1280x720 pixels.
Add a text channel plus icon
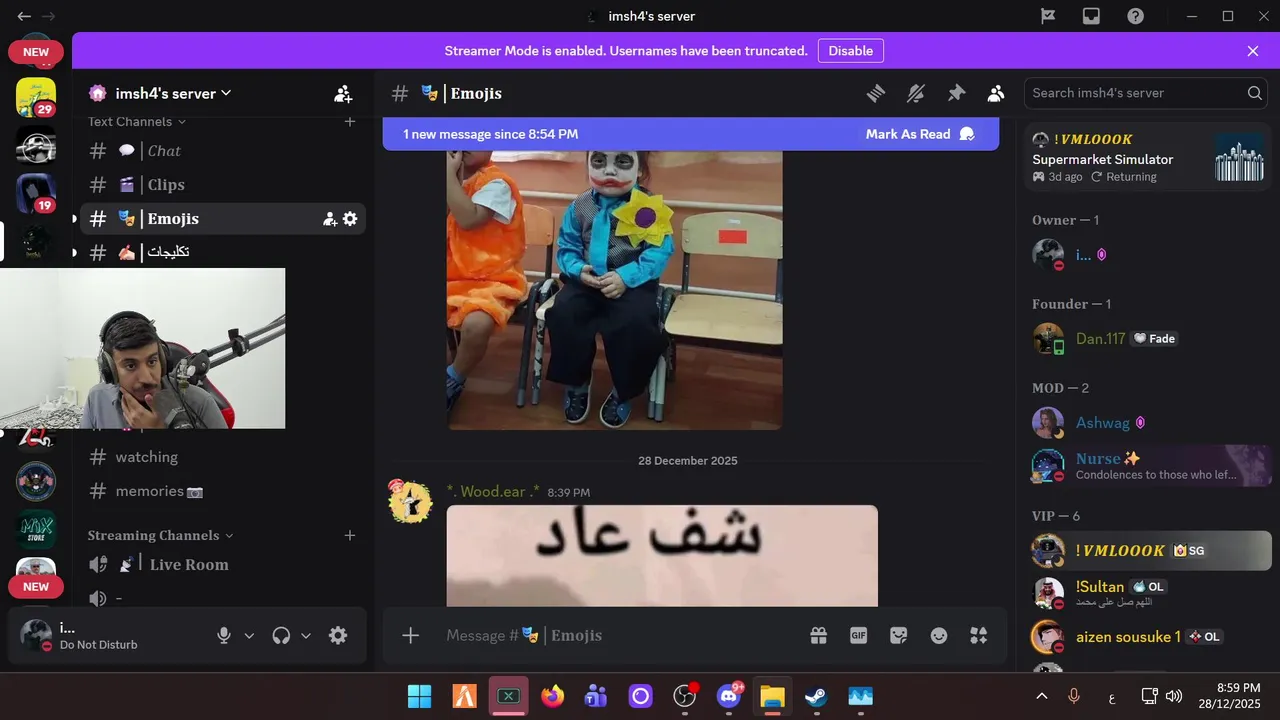point(350,122)
